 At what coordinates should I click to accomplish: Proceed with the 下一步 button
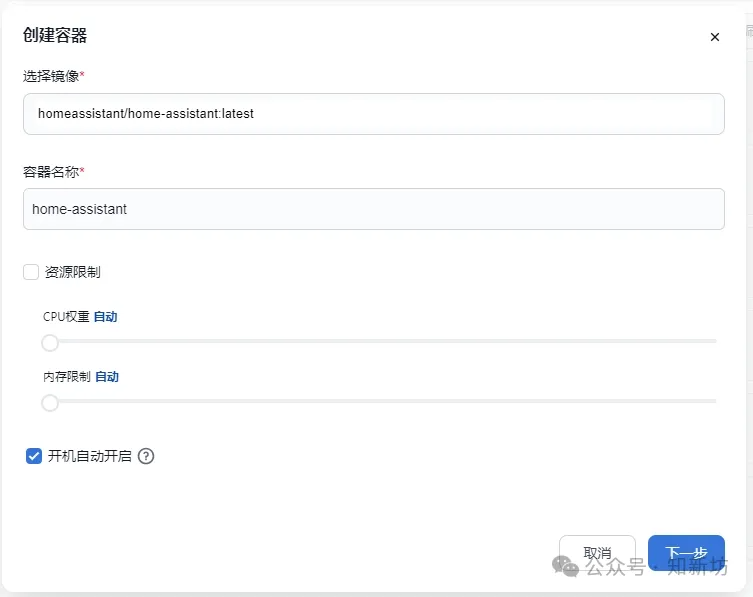point(686,553)
